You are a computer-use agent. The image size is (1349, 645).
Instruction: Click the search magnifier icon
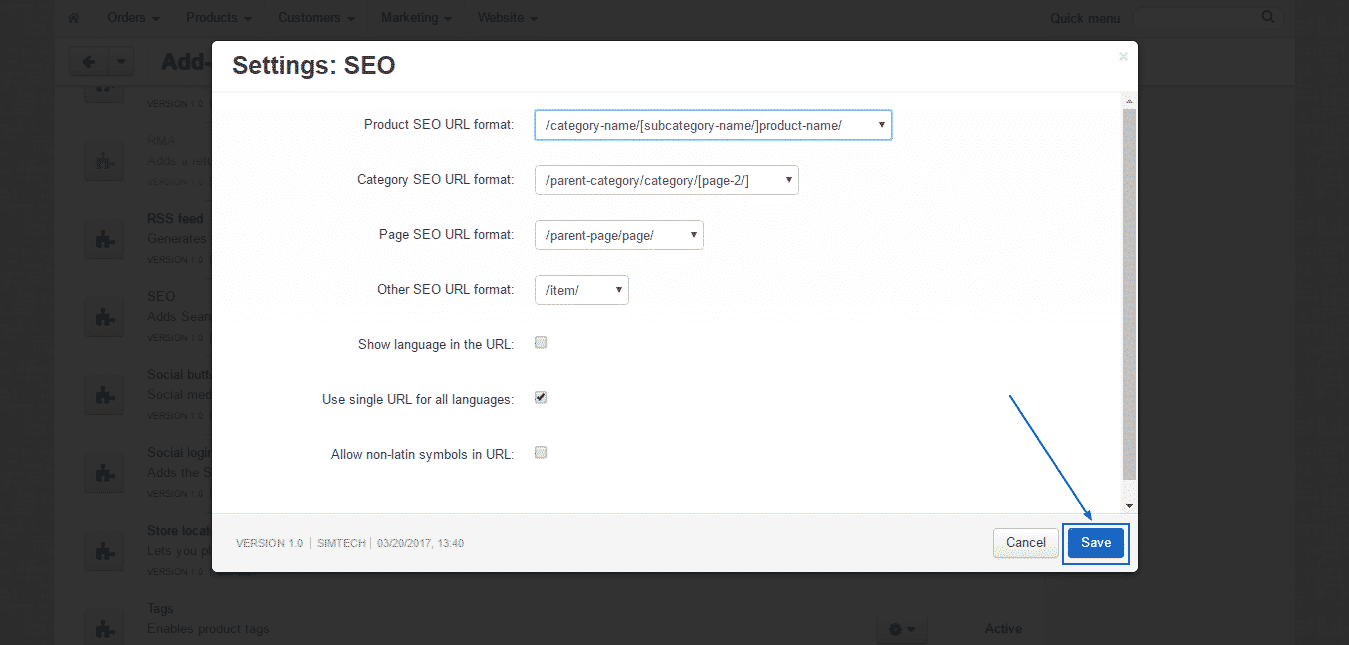coord(1267,17)
